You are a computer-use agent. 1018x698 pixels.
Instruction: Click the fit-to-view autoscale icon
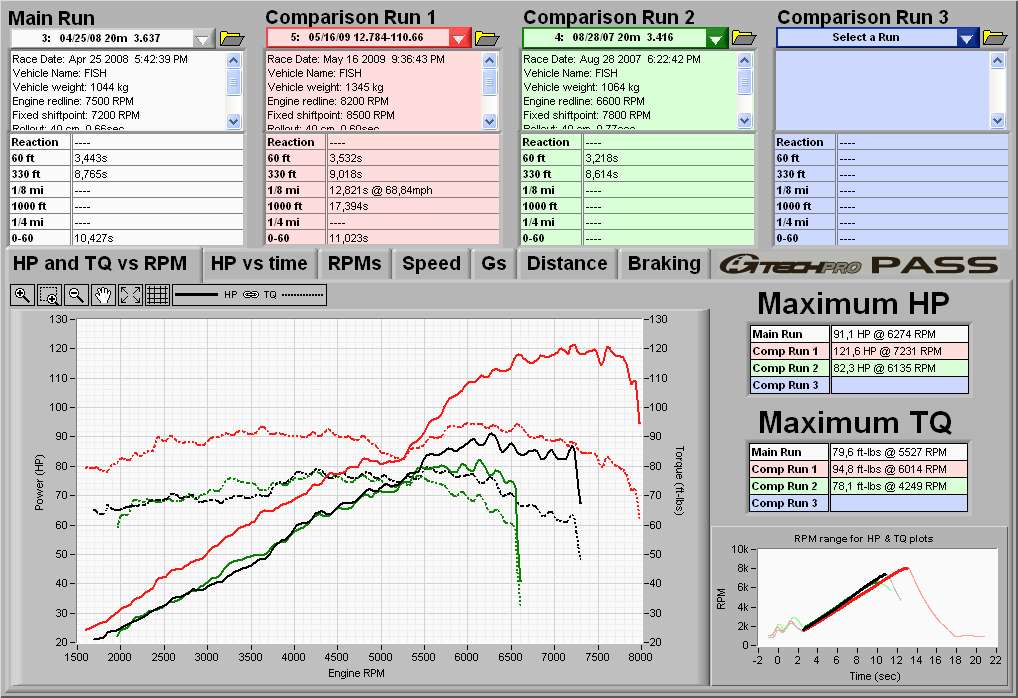(130, 295)
